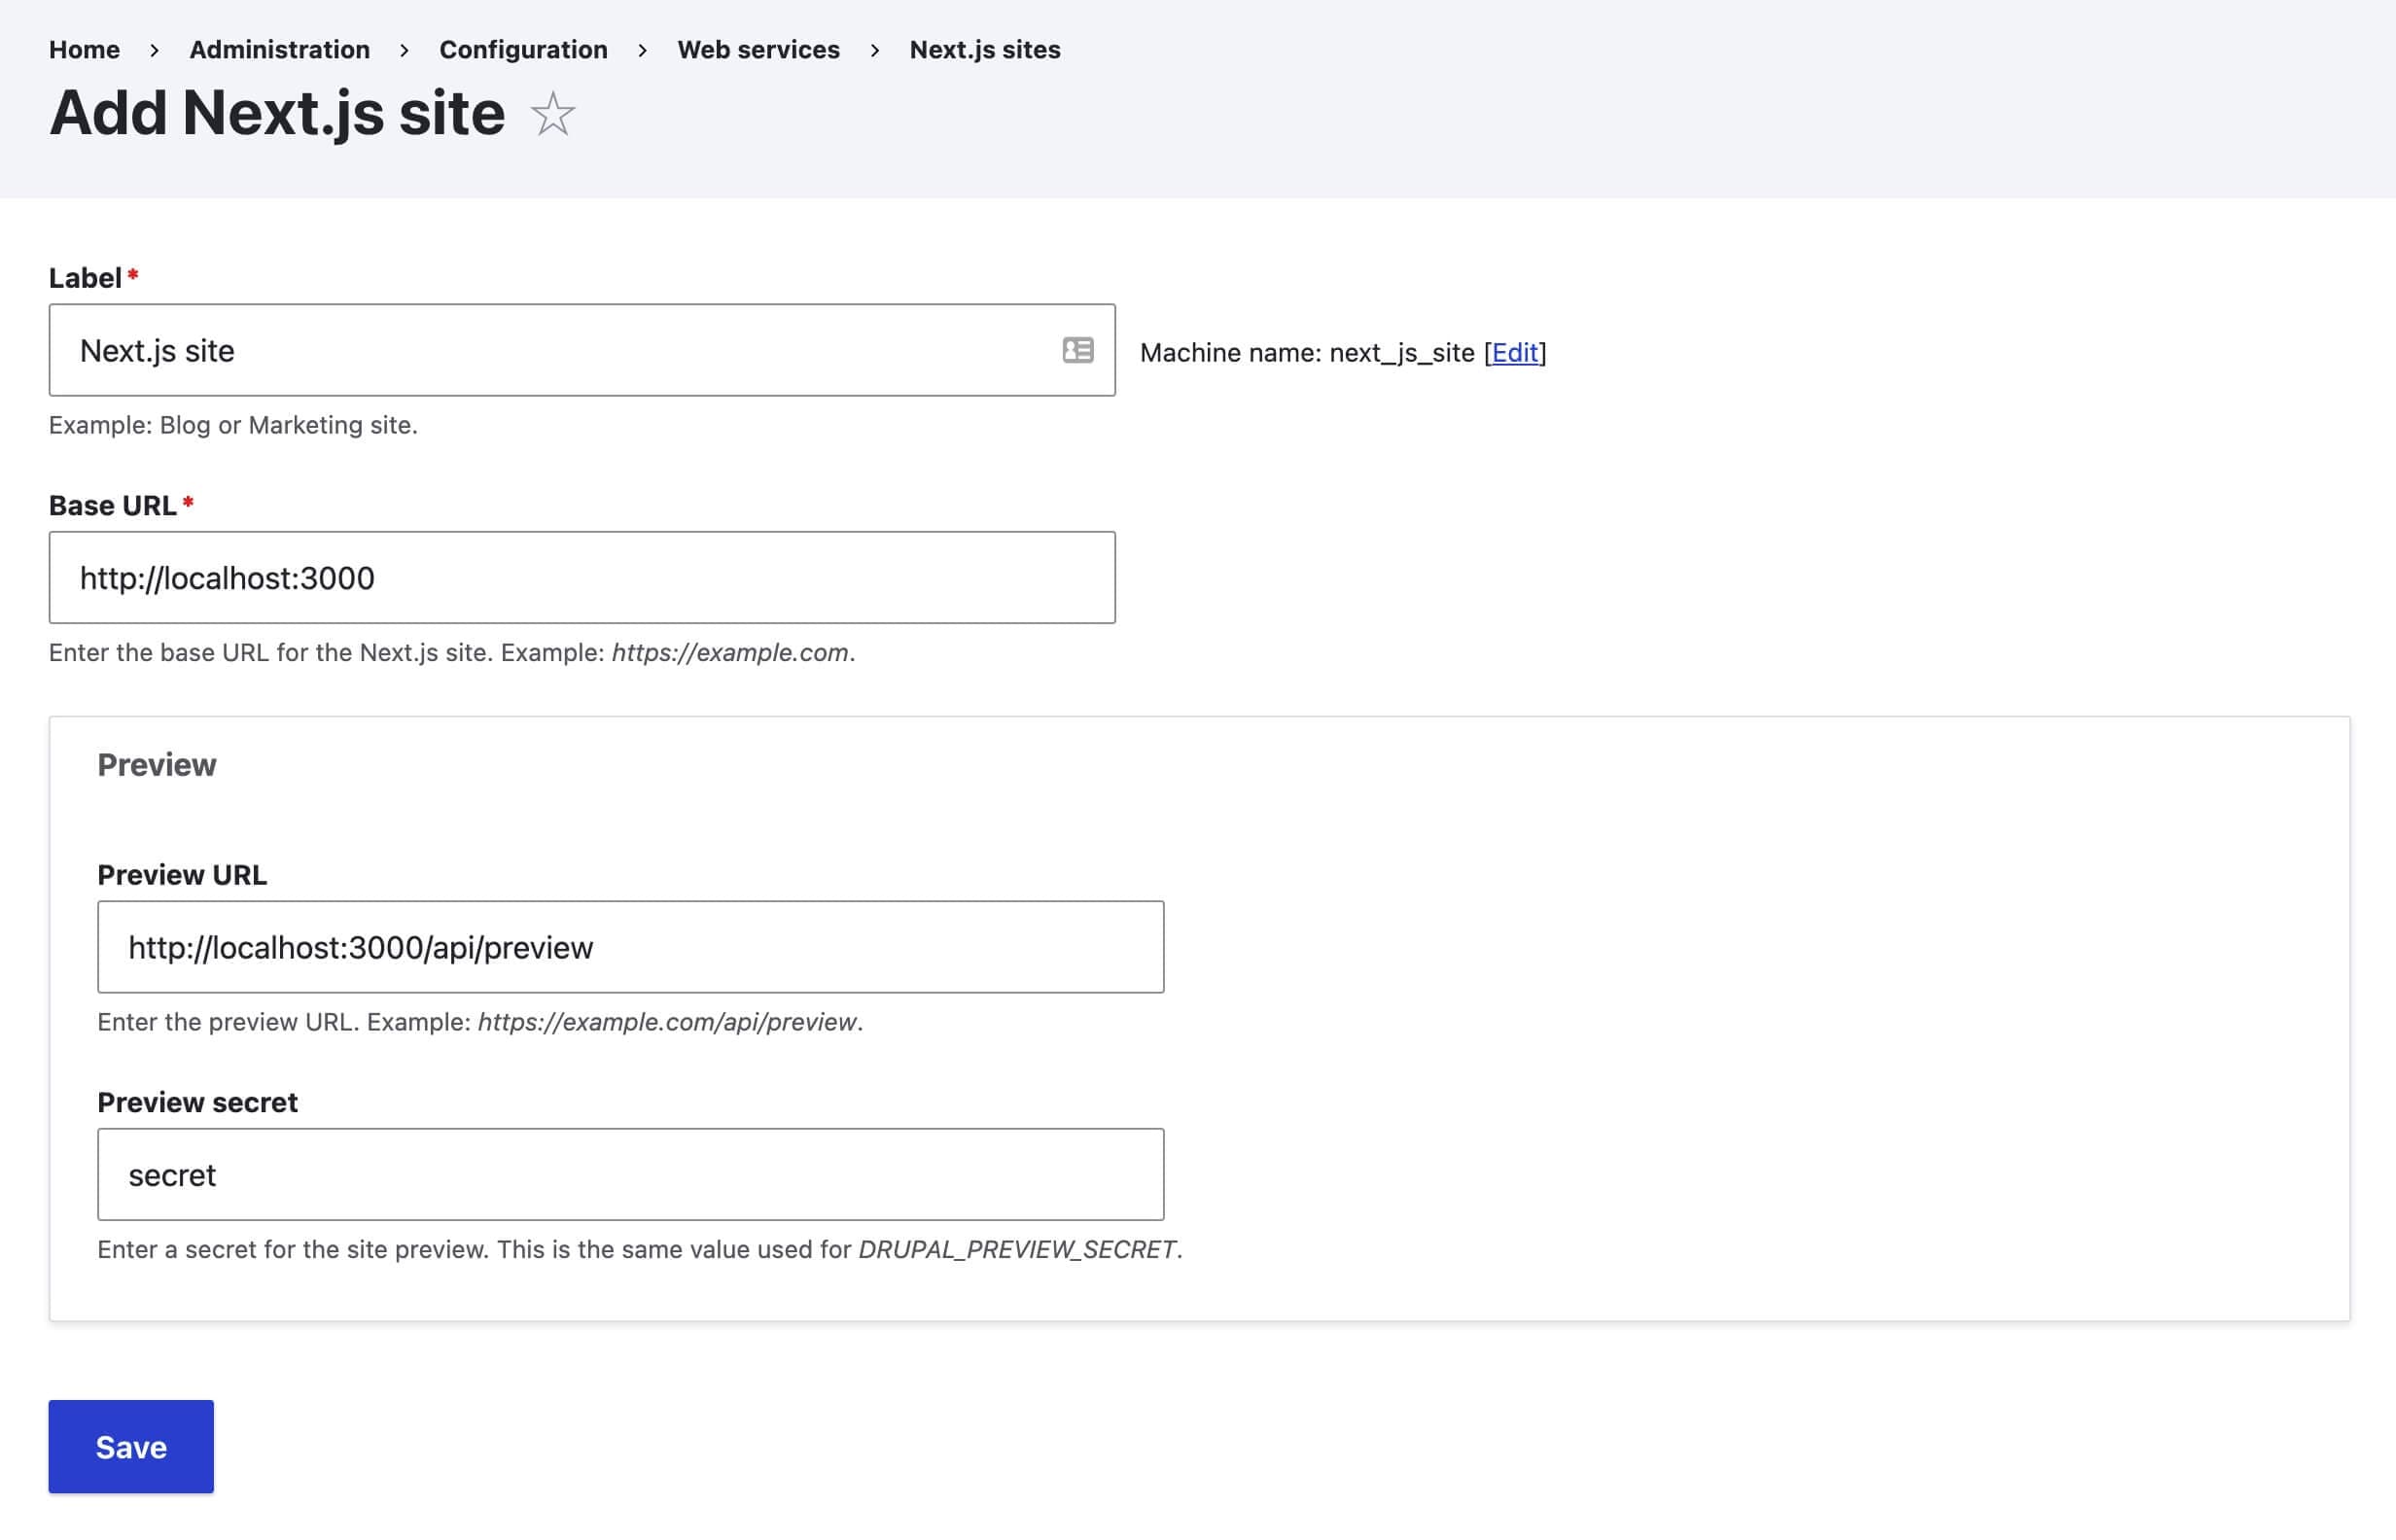The image size is (2396, 1540).
Task: Navigate to Configuration breadcrumb
Action: pos(523,50)
